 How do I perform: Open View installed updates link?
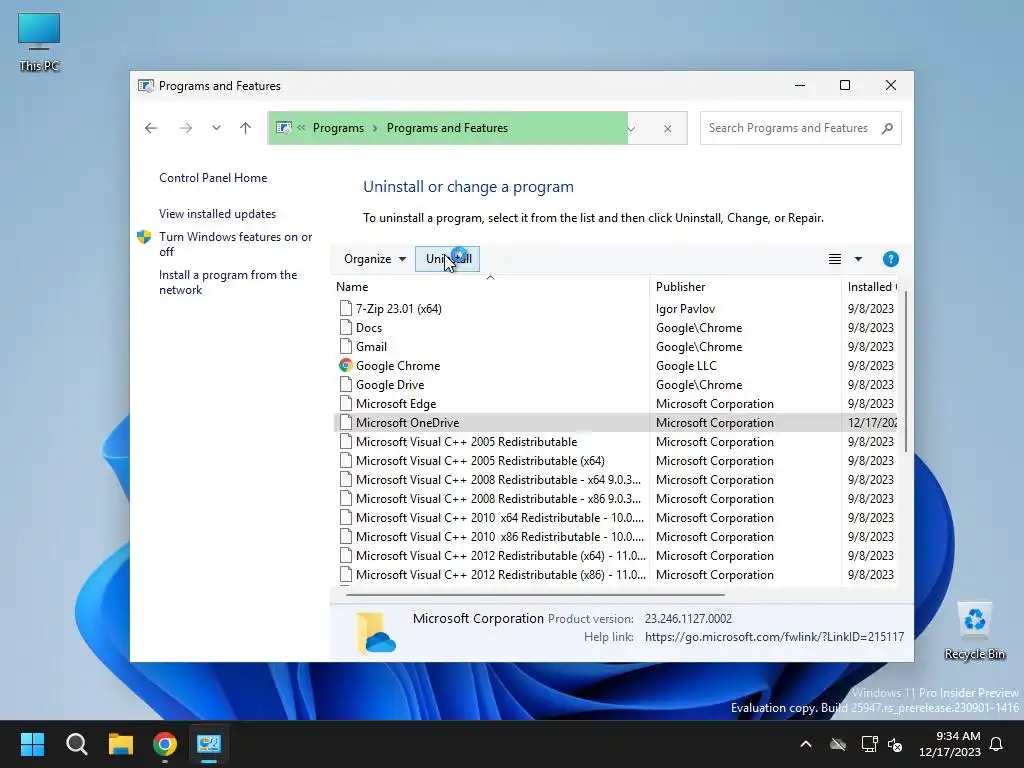click(x=217, y=214)
